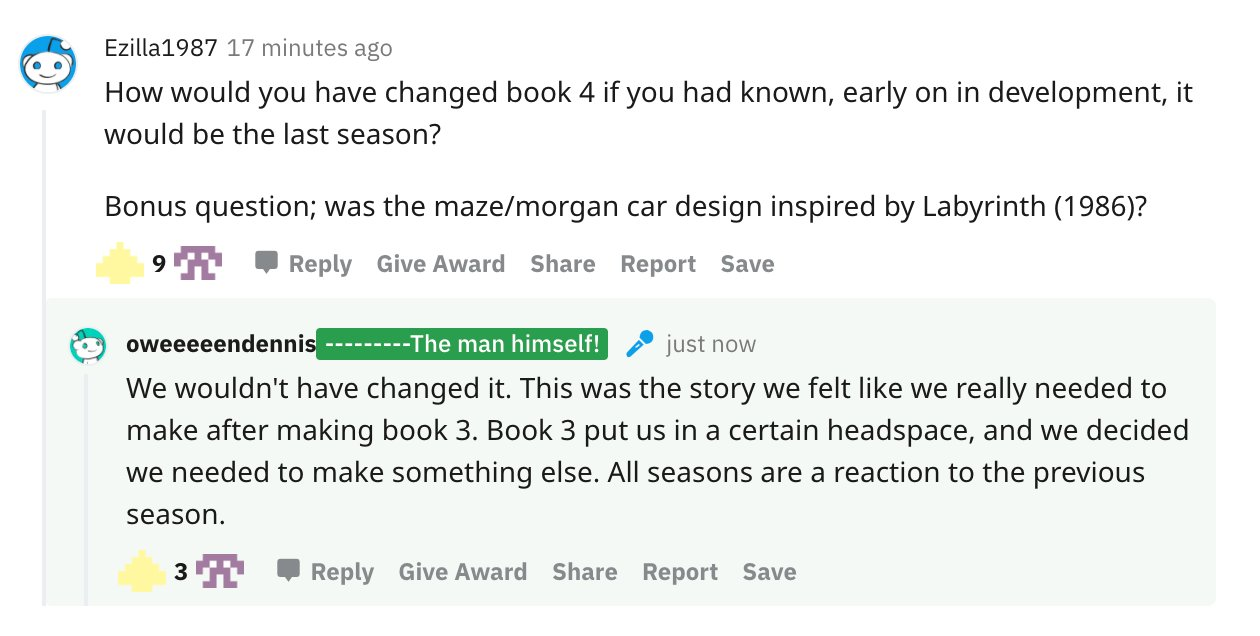Image resolution: width=1260 pixels, height=636 pixels.
Task: Click Ezilla1987's avatar icon
Action: 50,64
